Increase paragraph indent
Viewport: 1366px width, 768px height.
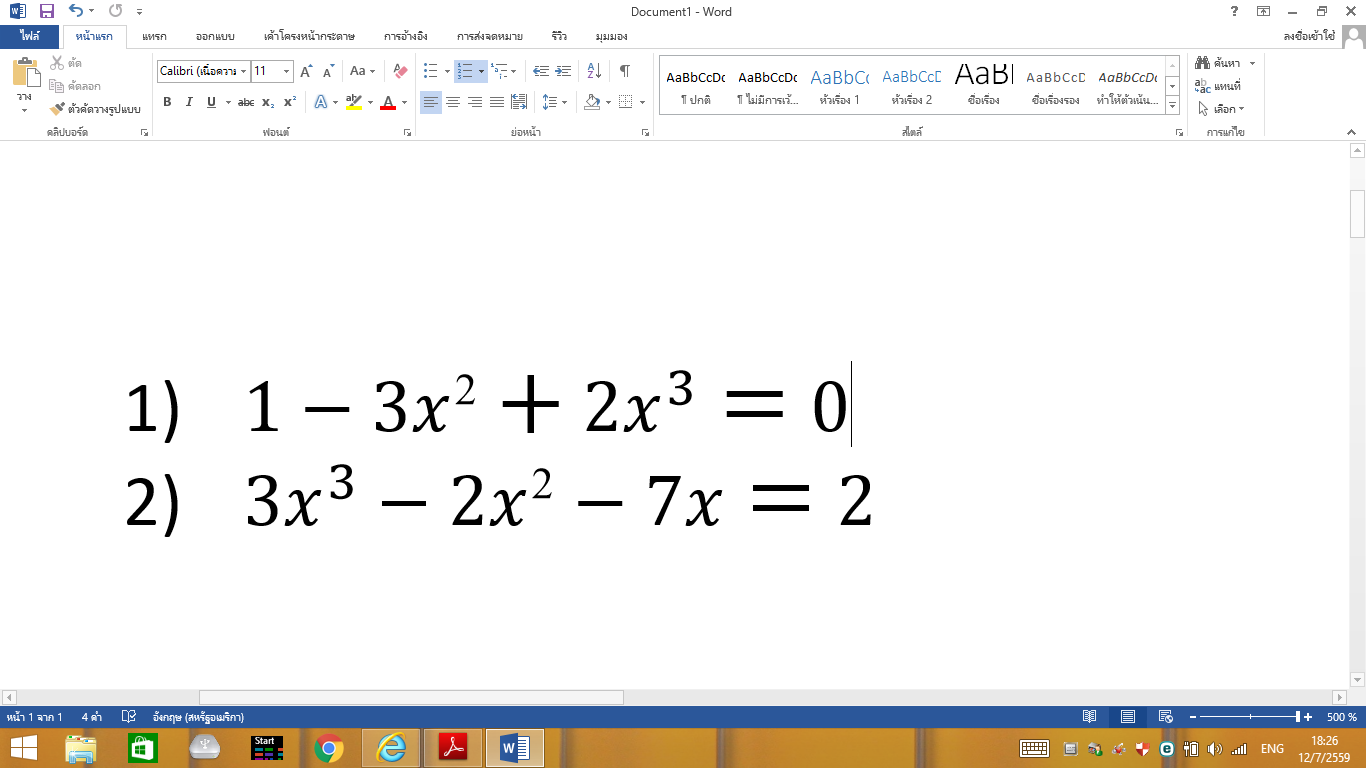click(x=563, y=71)
